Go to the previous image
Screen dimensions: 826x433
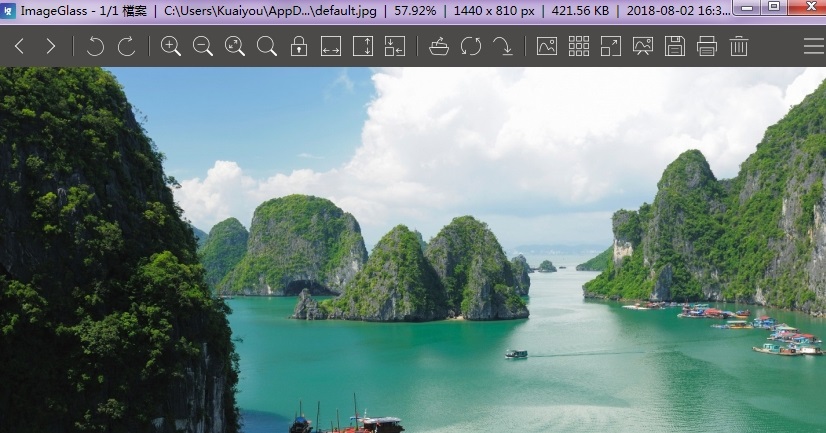19,46
